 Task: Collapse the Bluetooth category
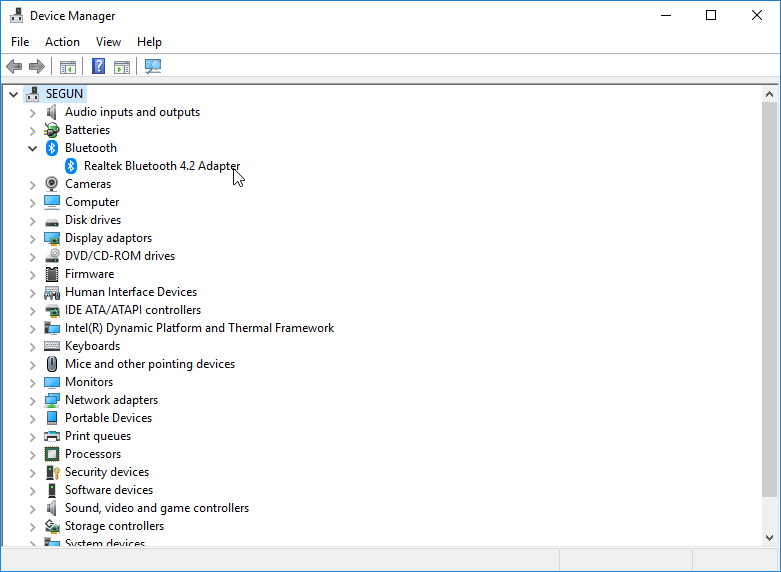click(x=32, y=148)
